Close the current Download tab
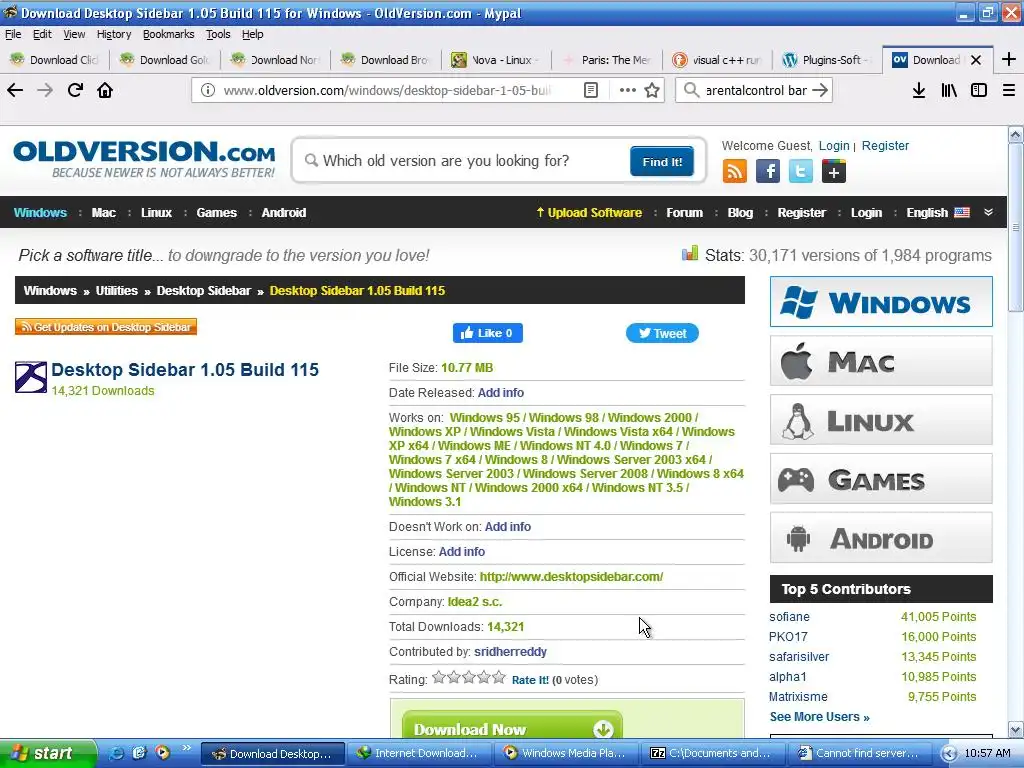Viewport: 1024px width, 768px height. (976, 60)
